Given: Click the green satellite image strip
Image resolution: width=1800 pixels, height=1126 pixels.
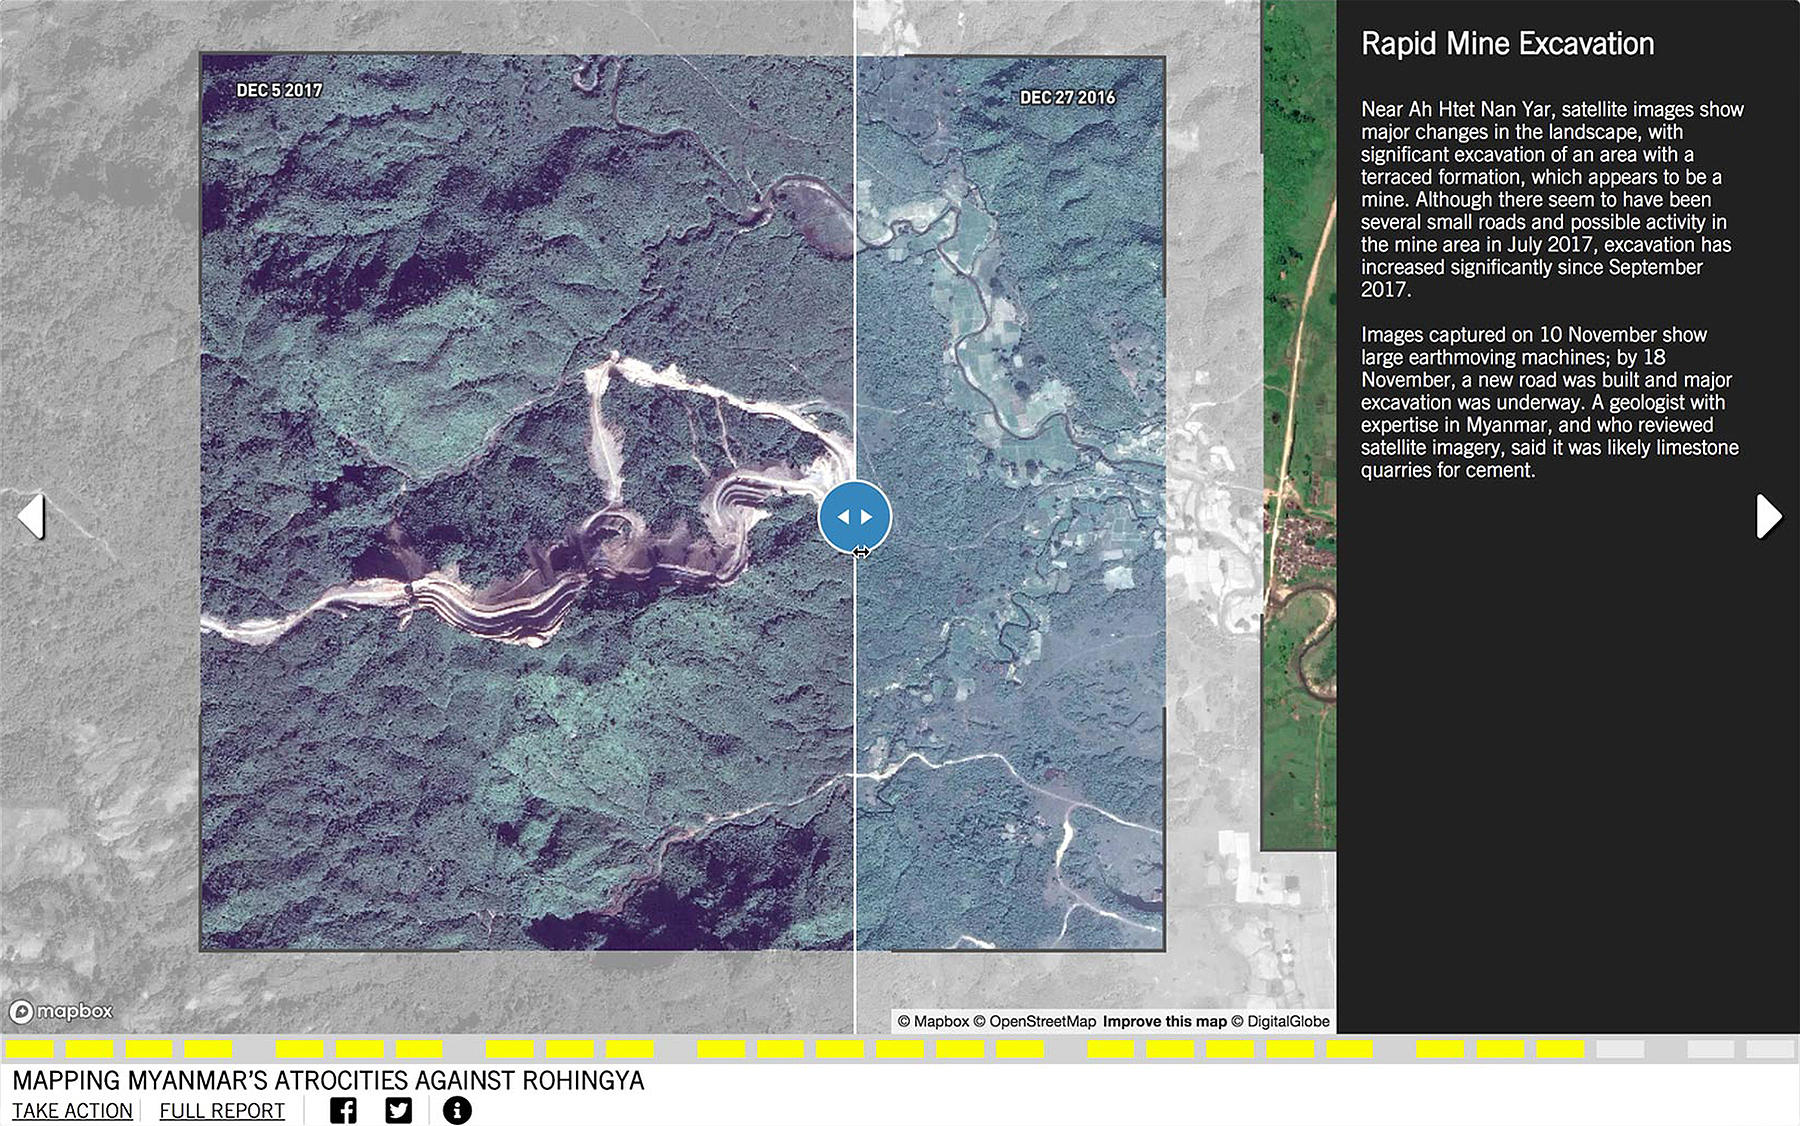Looking at the screenshot, I should point(1298,425).
